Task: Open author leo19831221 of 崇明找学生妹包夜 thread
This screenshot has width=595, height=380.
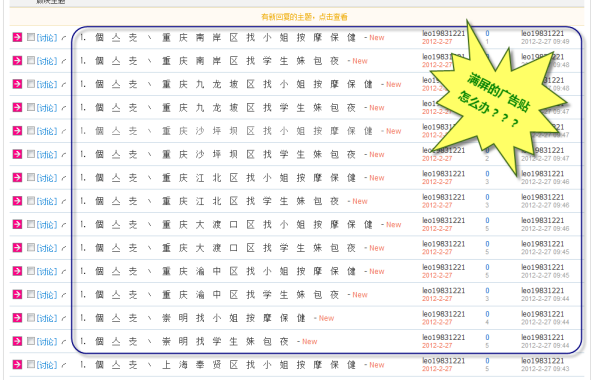Action: click(x=444, y=337)
